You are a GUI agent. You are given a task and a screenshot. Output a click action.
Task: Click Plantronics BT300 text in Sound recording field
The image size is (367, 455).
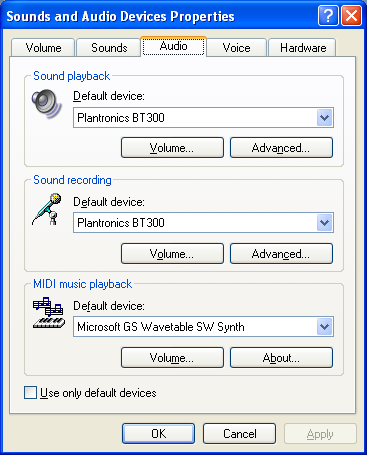(x=121, y=223)
